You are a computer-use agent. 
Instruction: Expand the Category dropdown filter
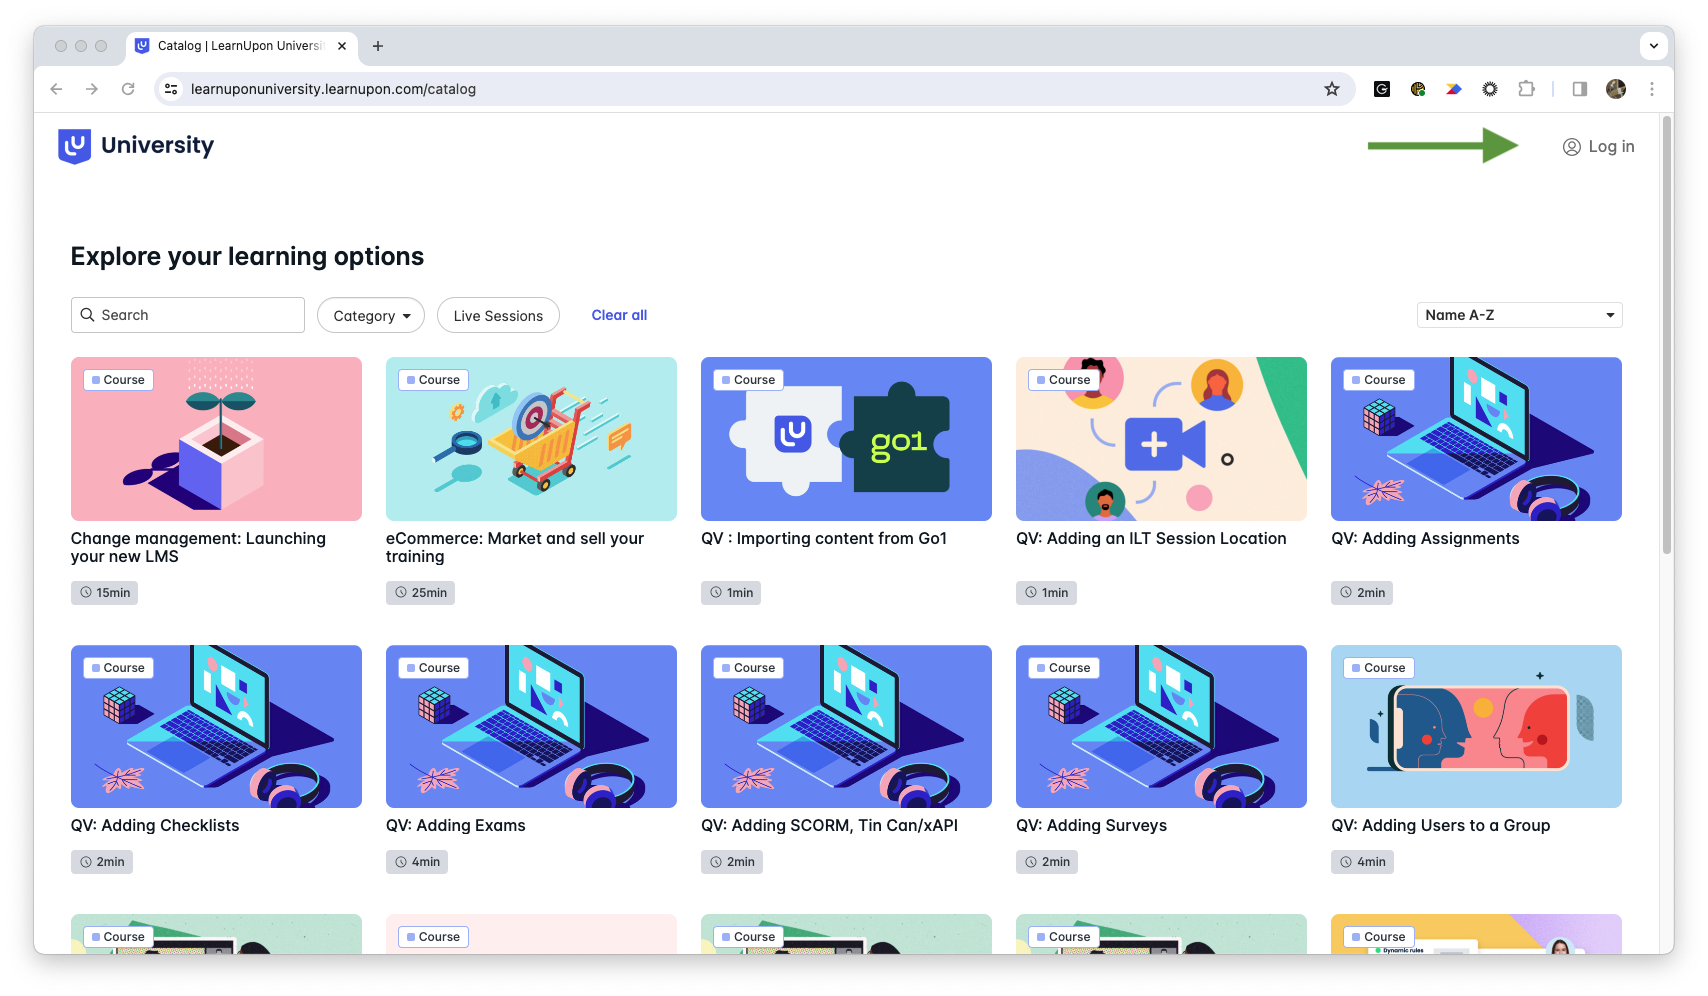pos(371,316)
